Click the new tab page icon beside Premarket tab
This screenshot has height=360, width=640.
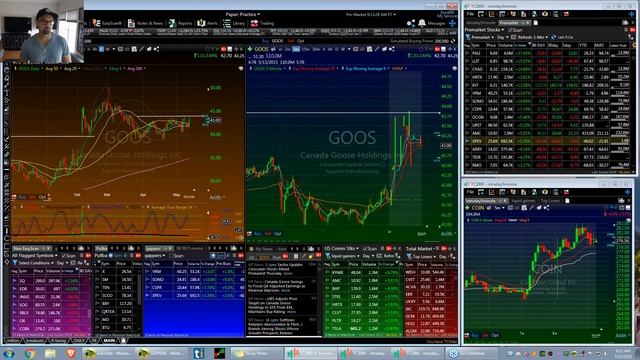click(536, 23)
